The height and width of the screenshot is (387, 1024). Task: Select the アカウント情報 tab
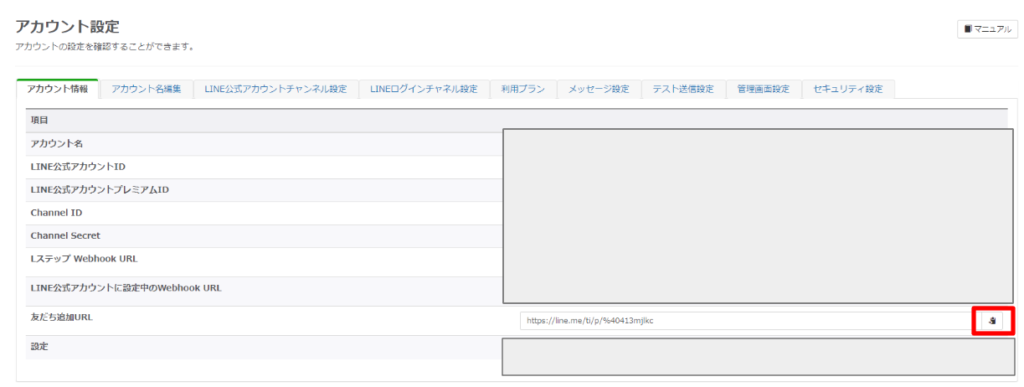(57, 89)
